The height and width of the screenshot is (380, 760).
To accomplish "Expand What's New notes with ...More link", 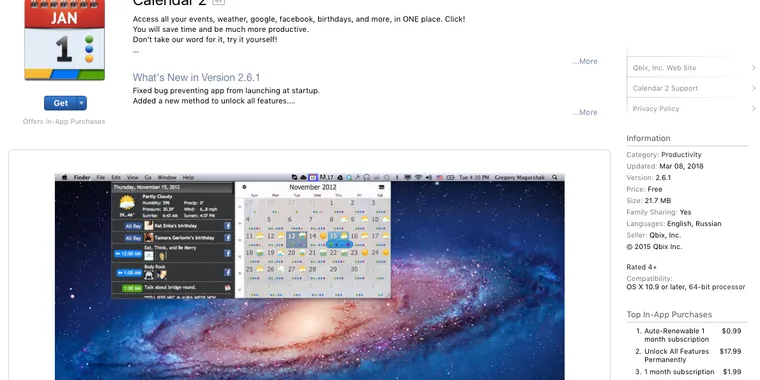I will coord(585,112).
